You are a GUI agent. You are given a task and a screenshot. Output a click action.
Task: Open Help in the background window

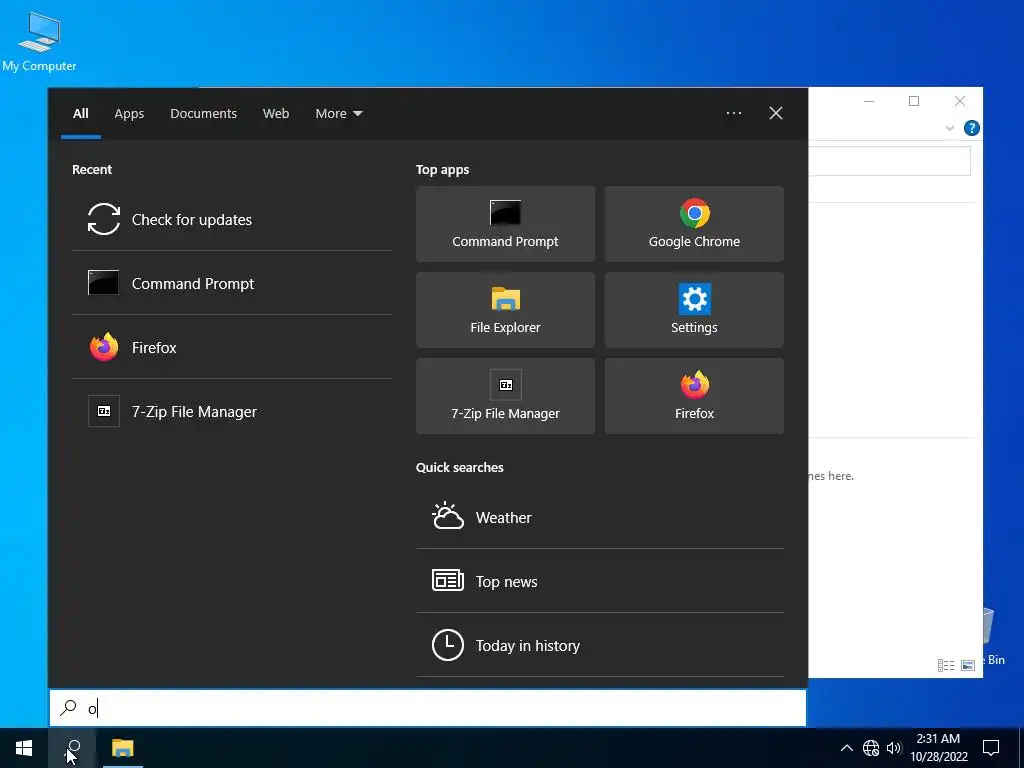(971, 128)
